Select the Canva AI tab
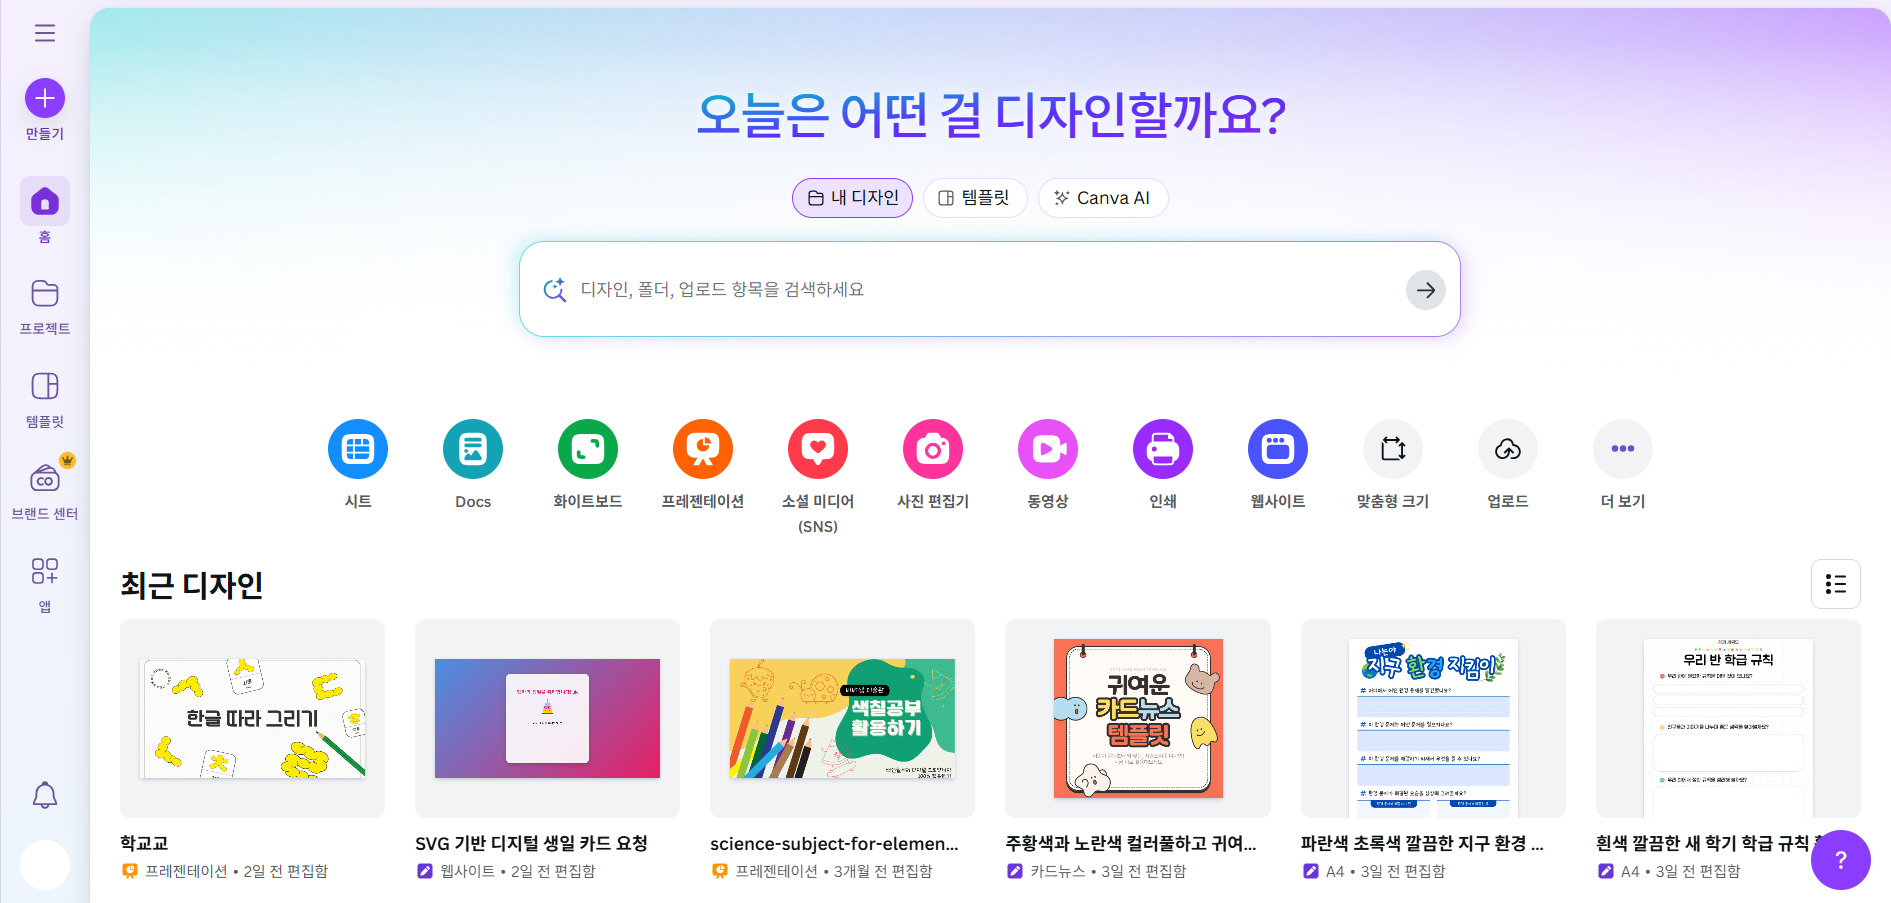The height and width of the screenshot is (903, 1891). (x=1103, y=198)
